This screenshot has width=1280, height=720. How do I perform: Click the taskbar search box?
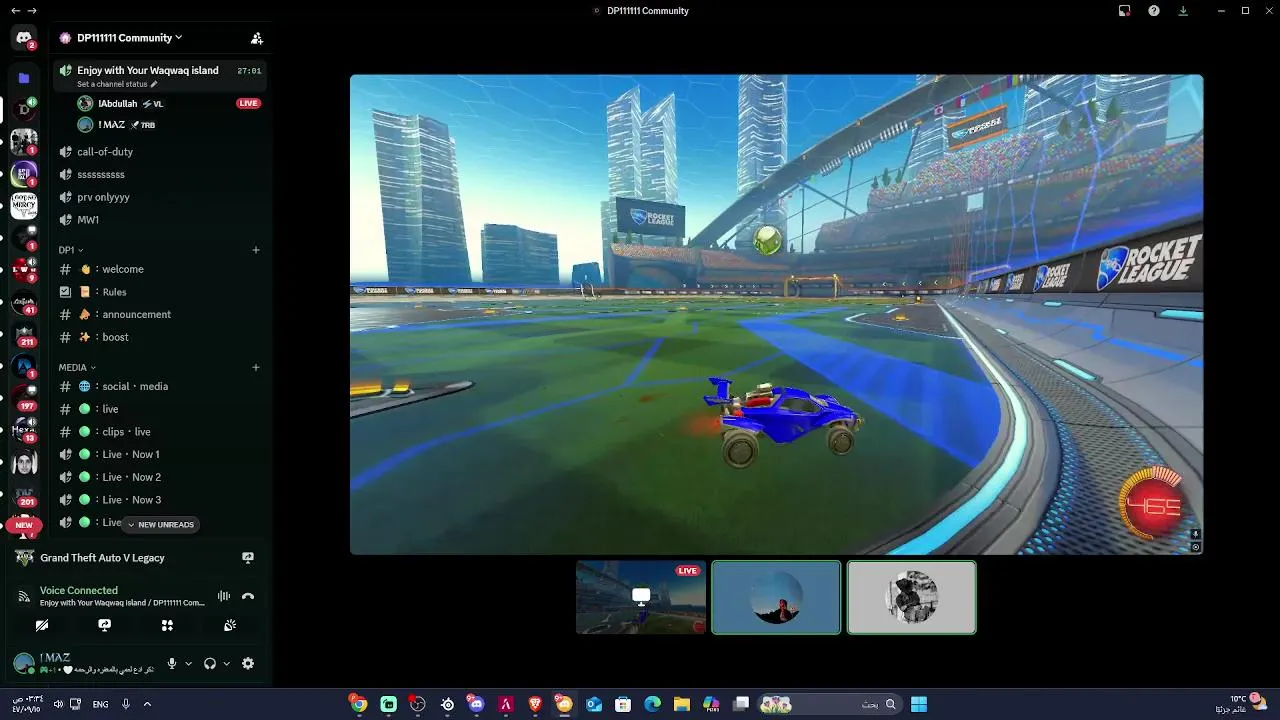tap(830, 704)
